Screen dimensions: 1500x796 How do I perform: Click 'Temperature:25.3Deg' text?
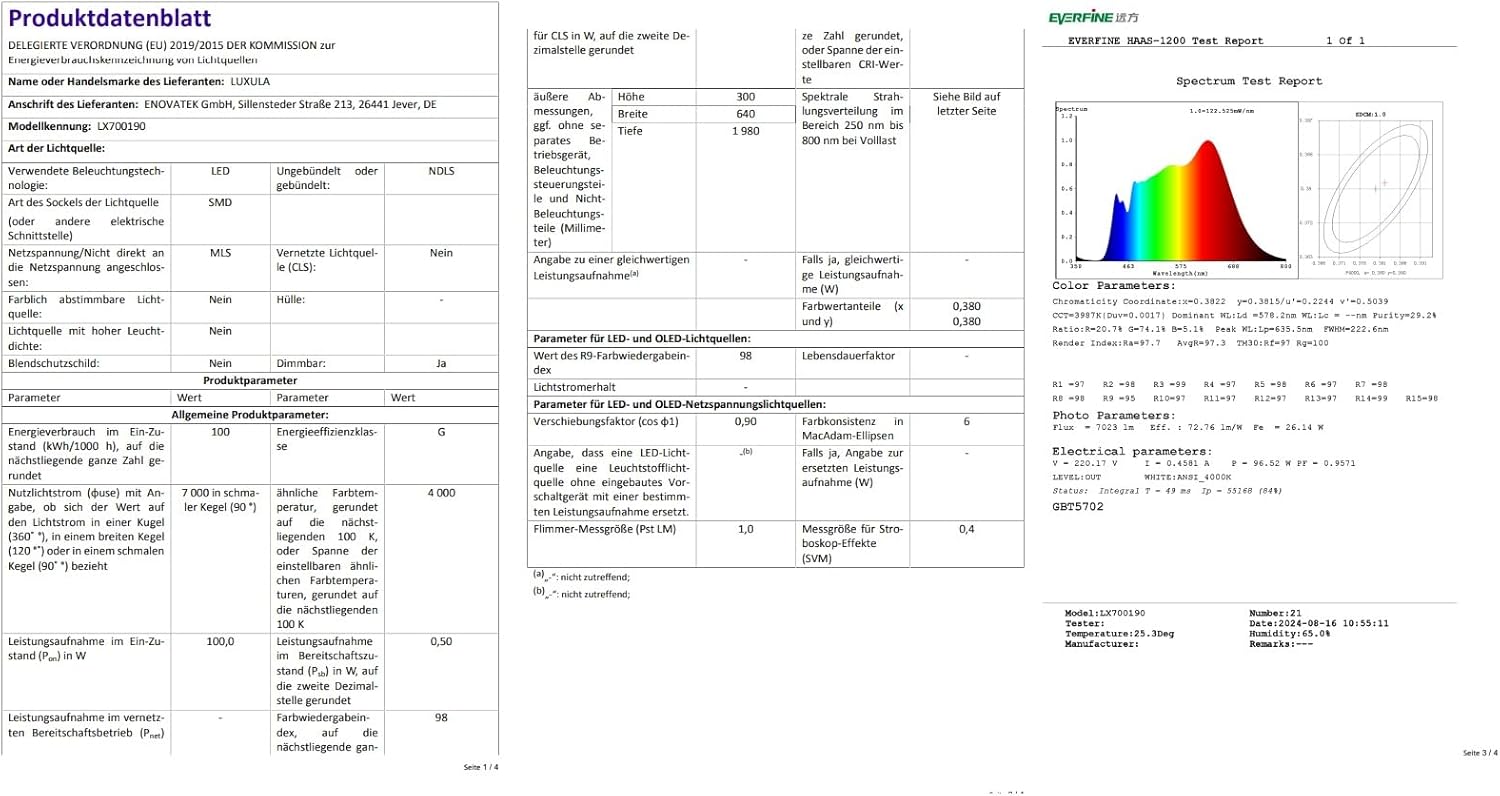1119,634
